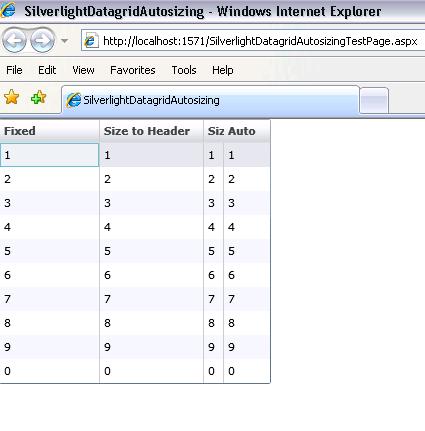Image resolution: width=425 pixels, height=431 pixels.
Task: Click the truncated Siz column header
Action: [x=213, y=131]
